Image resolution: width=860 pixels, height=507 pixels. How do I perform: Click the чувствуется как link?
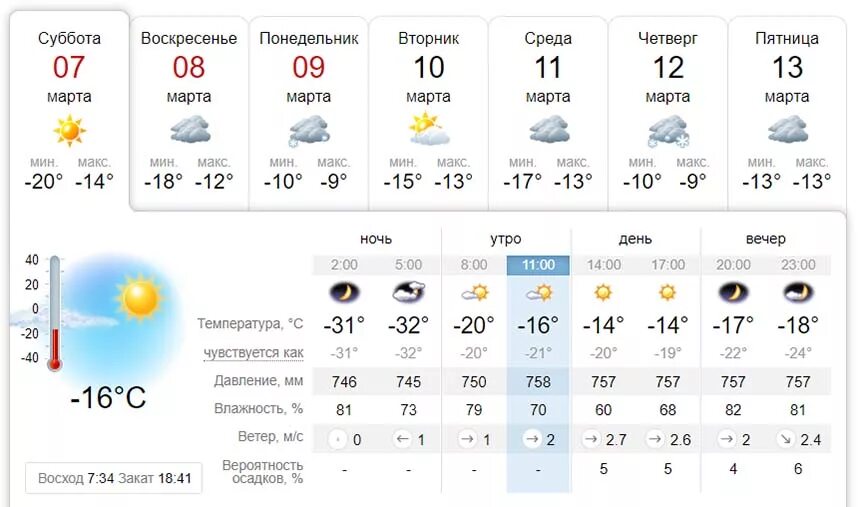(x=253, y=353)
